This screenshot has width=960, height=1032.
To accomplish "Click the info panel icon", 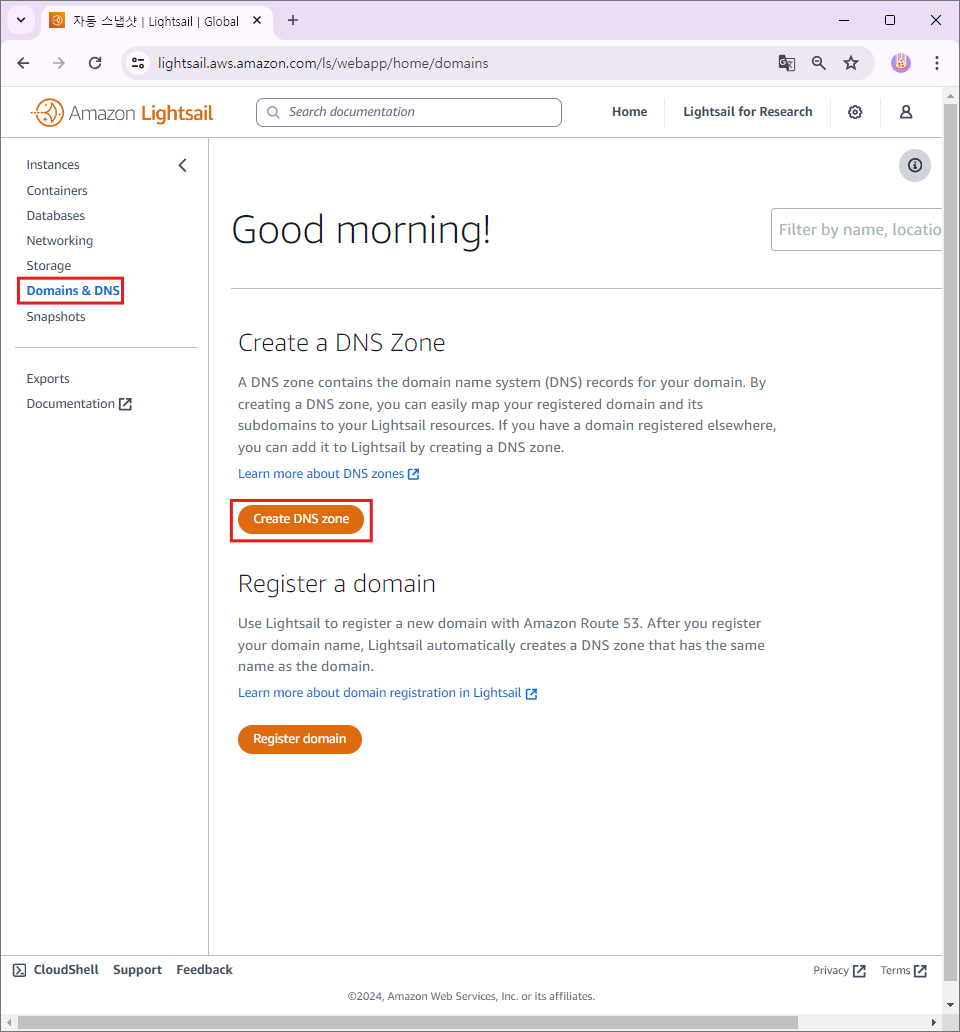I will tap(915, 165).
